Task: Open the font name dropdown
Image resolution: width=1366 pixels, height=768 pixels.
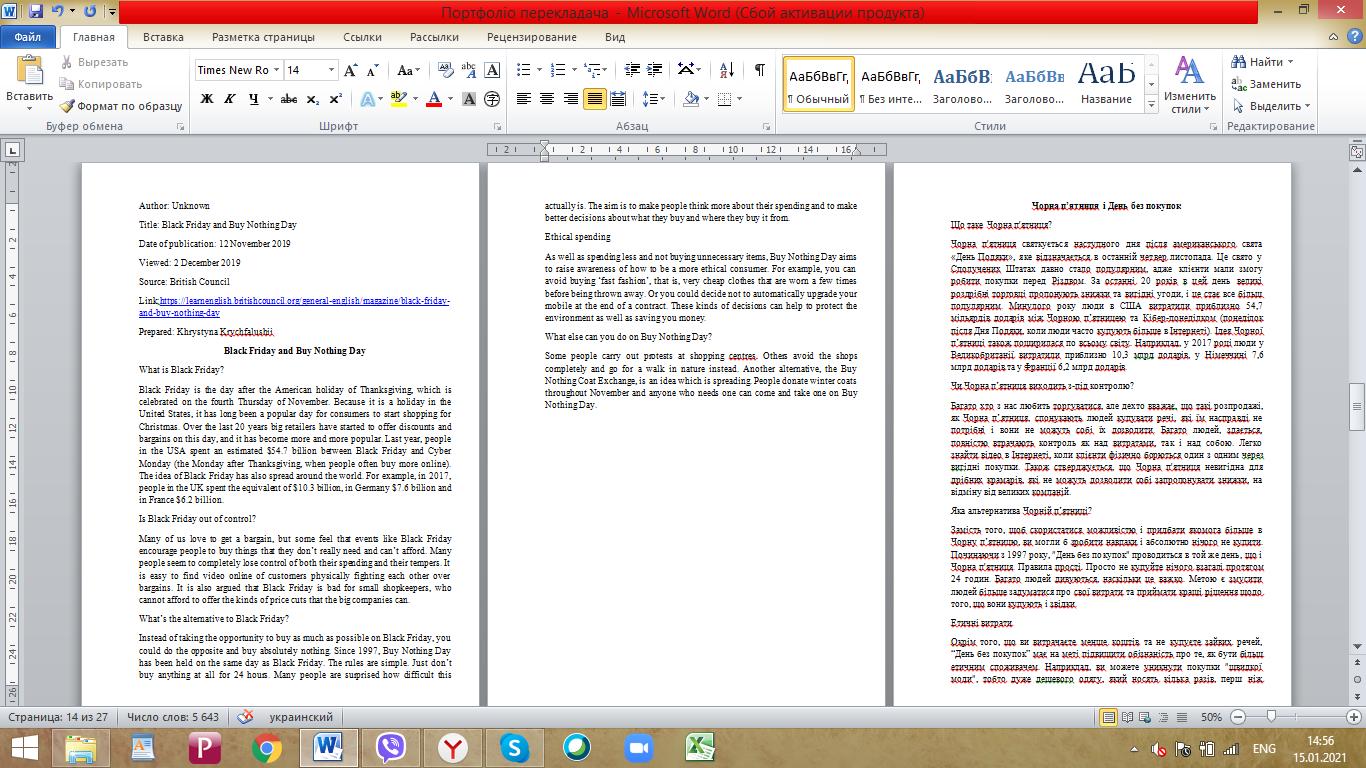Action: pyautogui.click(x=275, y=70)
